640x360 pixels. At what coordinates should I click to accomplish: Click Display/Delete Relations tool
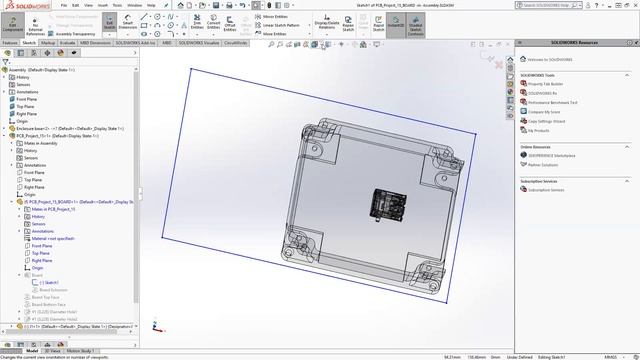coord(327,22)
